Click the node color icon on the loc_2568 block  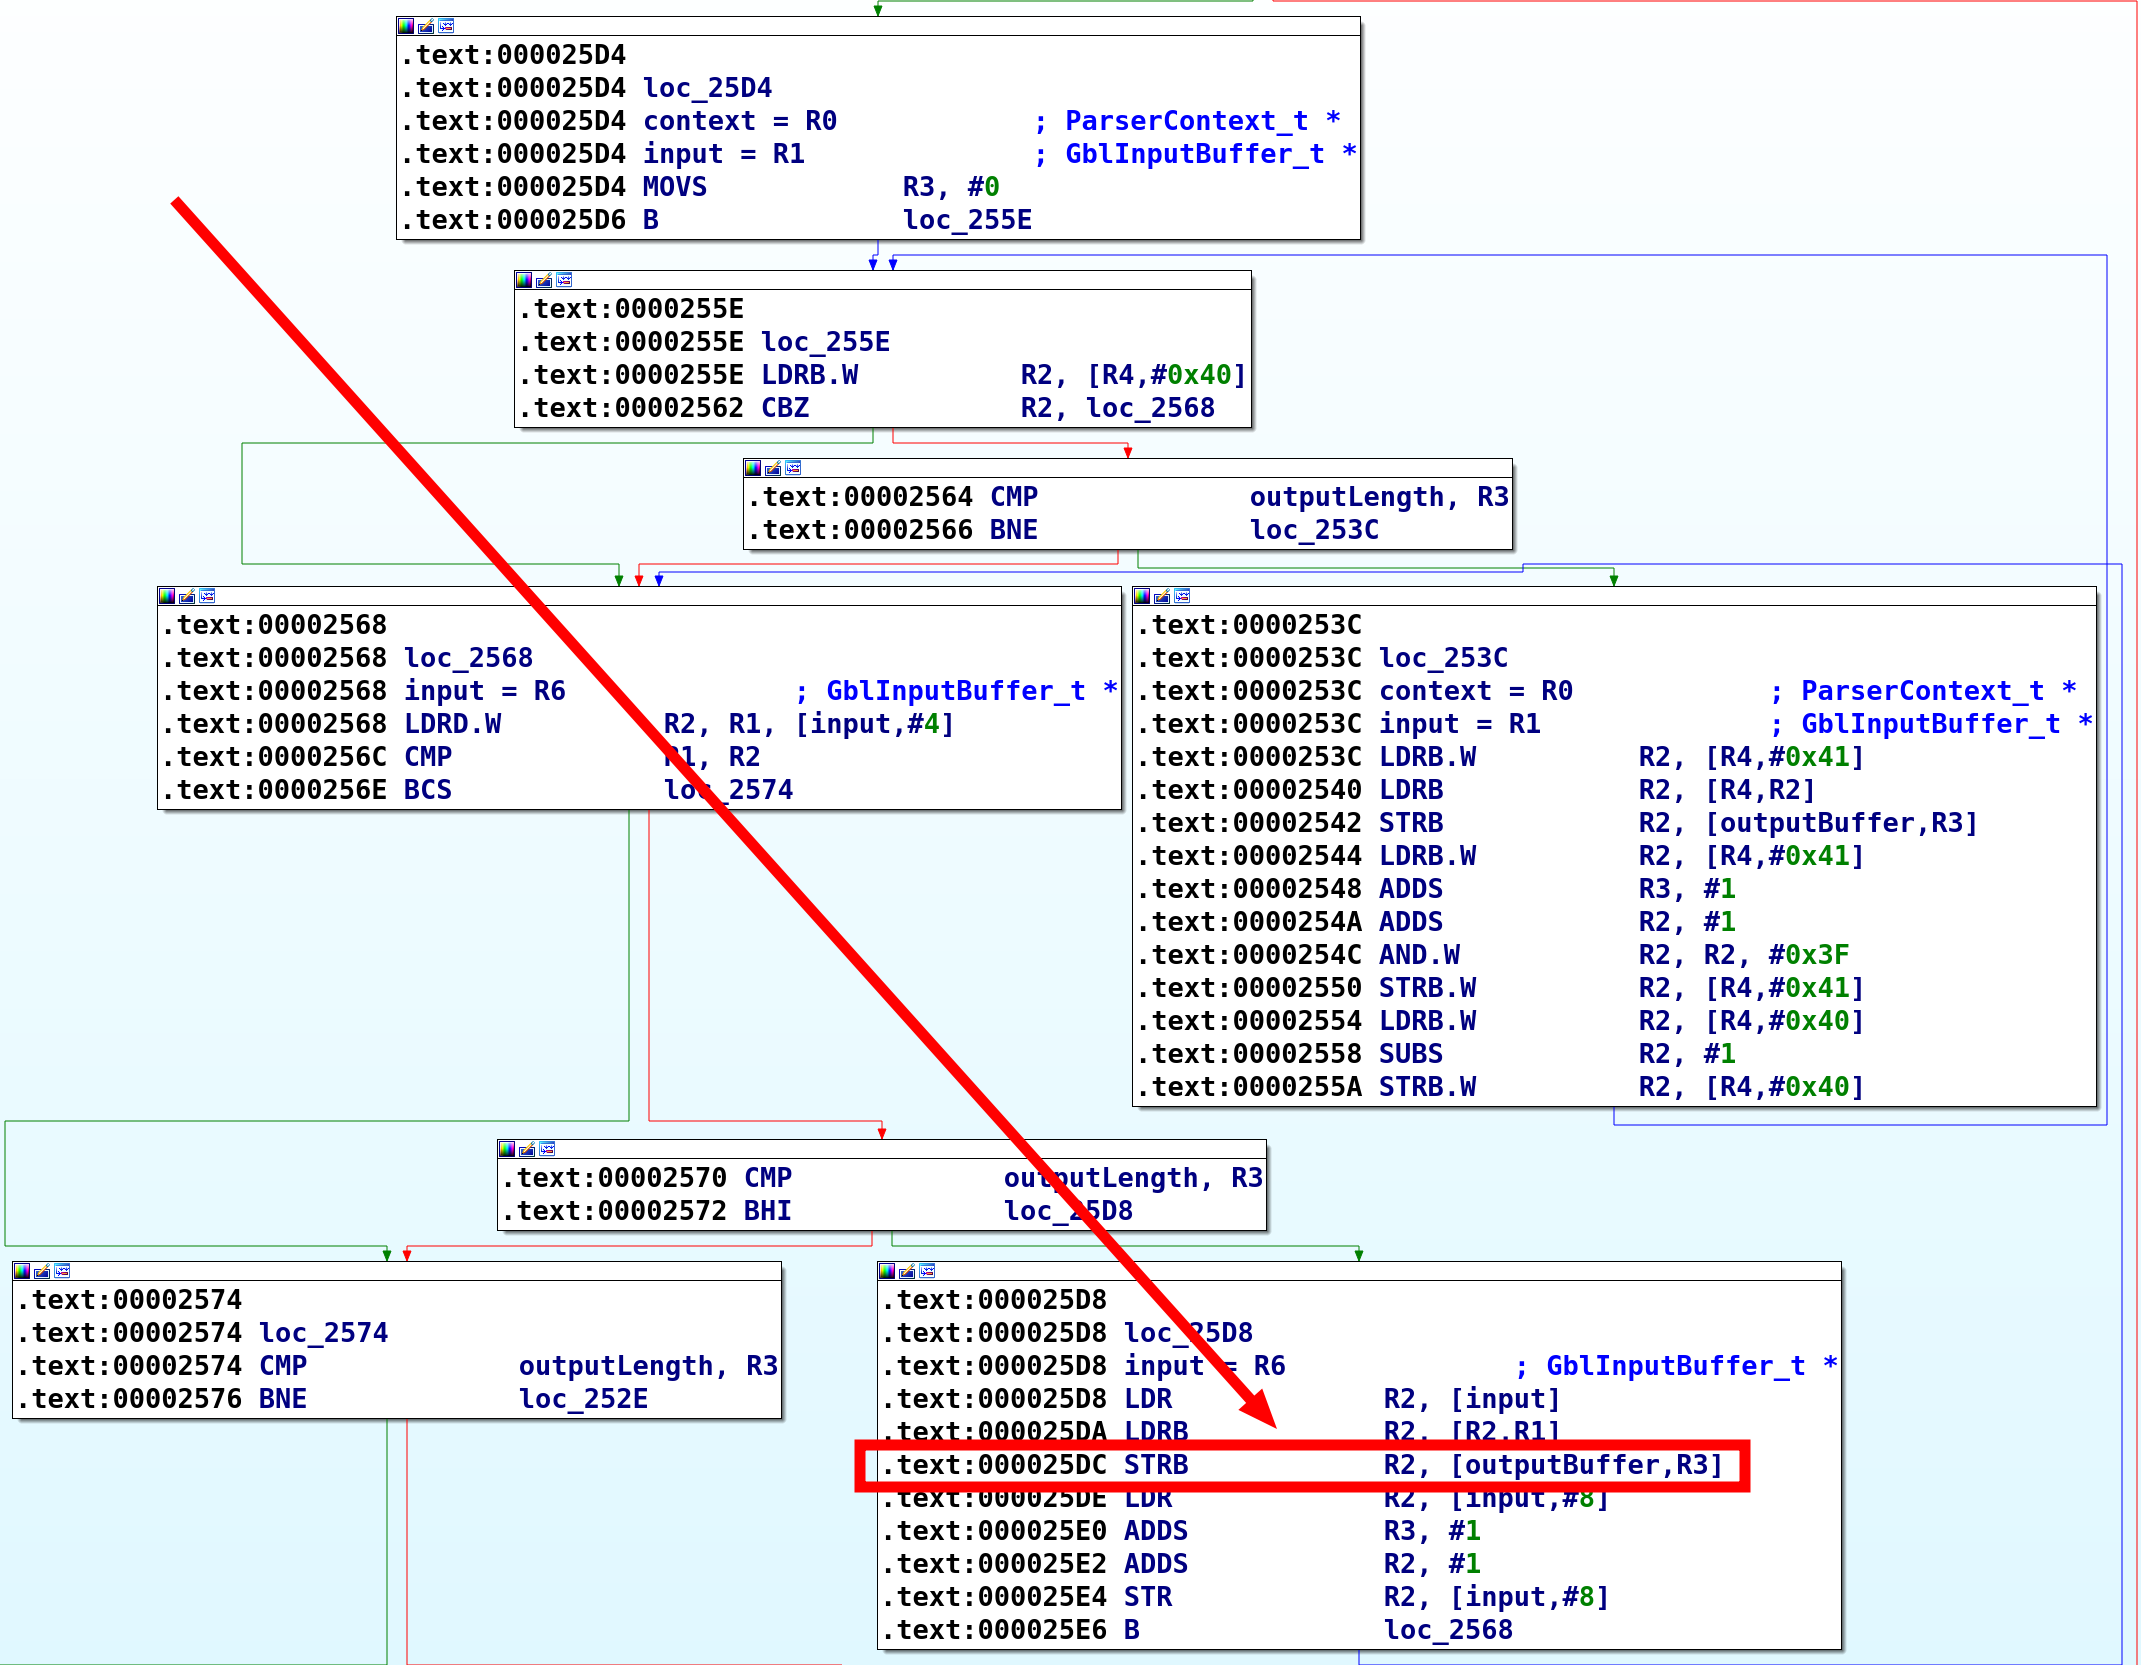[x=167, y=596]
